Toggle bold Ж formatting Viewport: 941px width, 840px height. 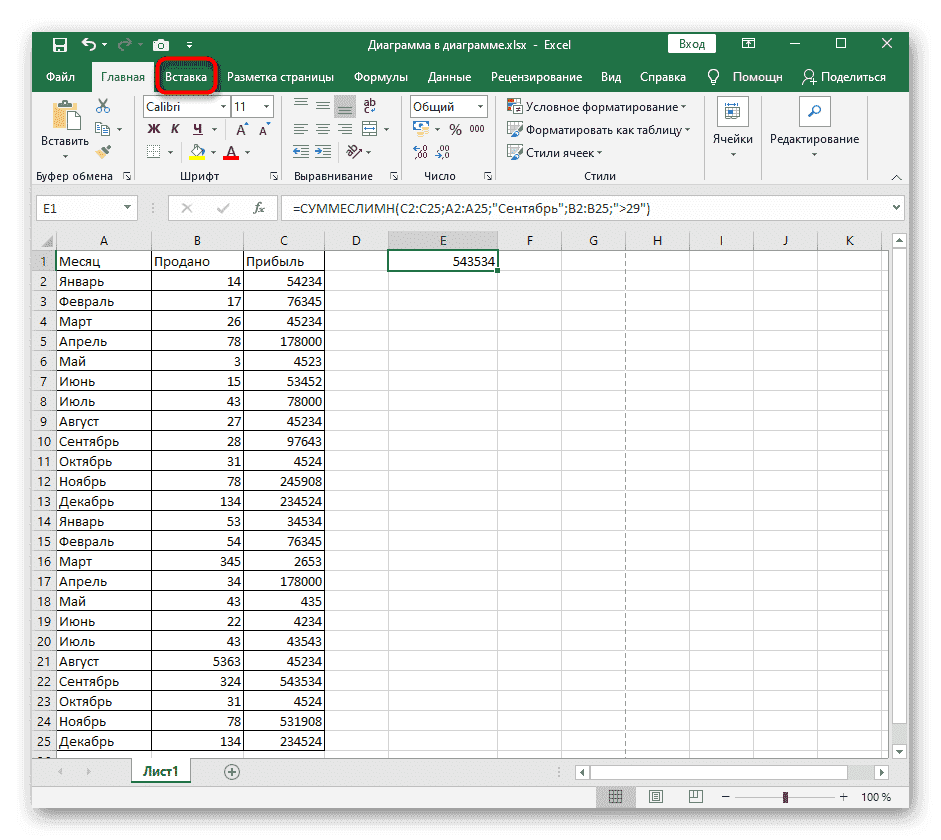click(154, 129)
